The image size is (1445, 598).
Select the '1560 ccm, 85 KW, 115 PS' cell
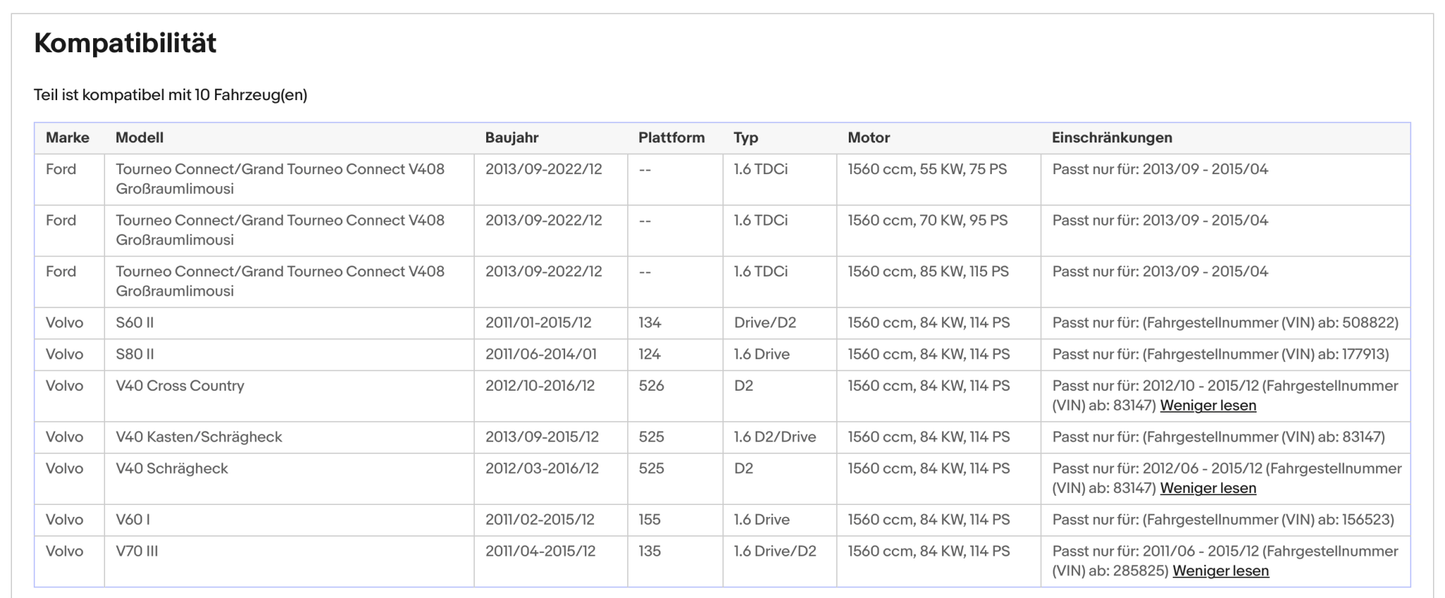tap(928, 271)
